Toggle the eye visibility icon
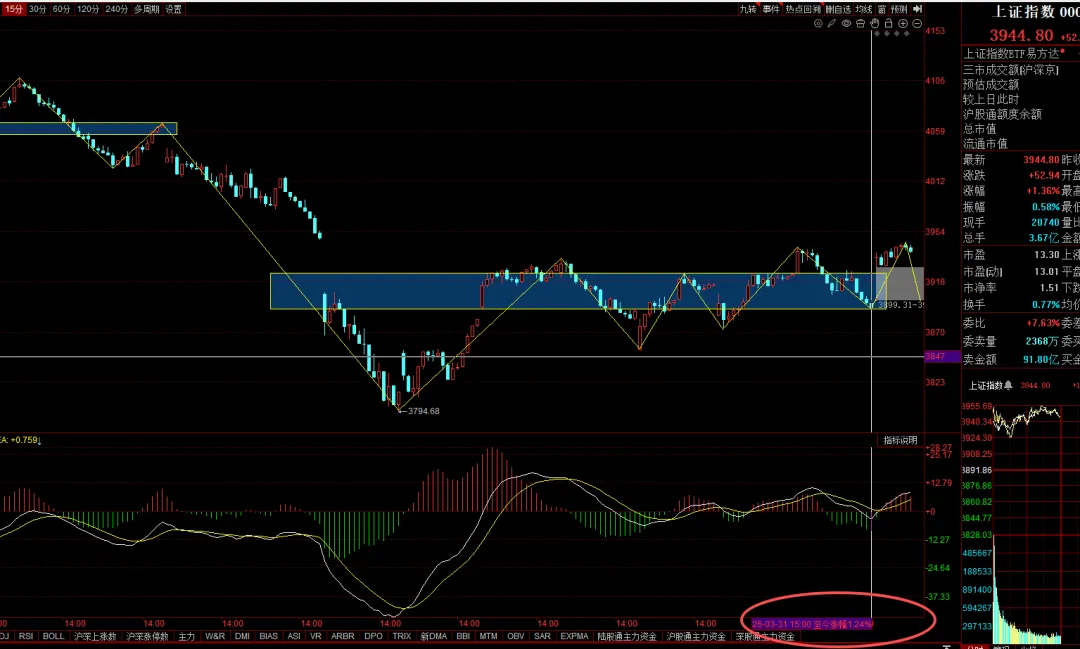1080x649 pixels. click(847, 23)
